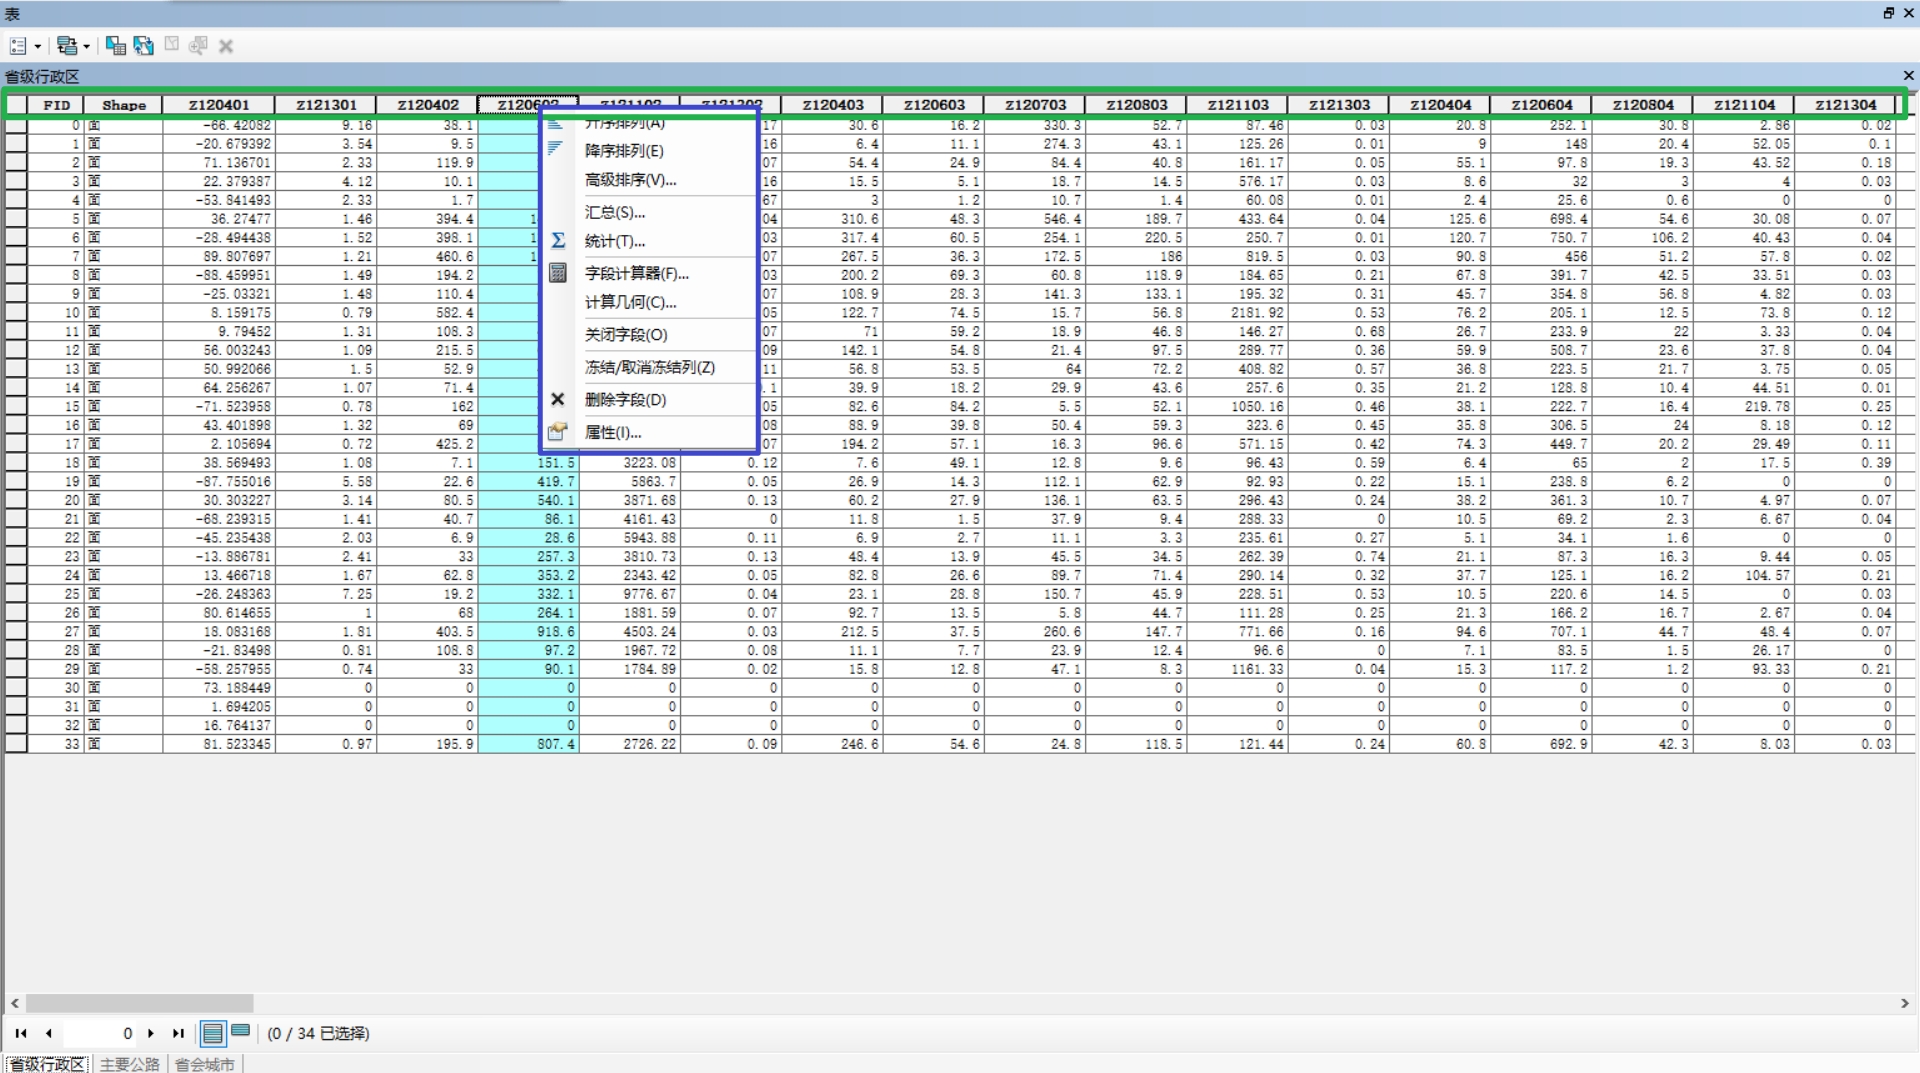Select row selector for FID 0
Screen dimensions: 1920x1073
pyautogui.click(x=16, y=126)
